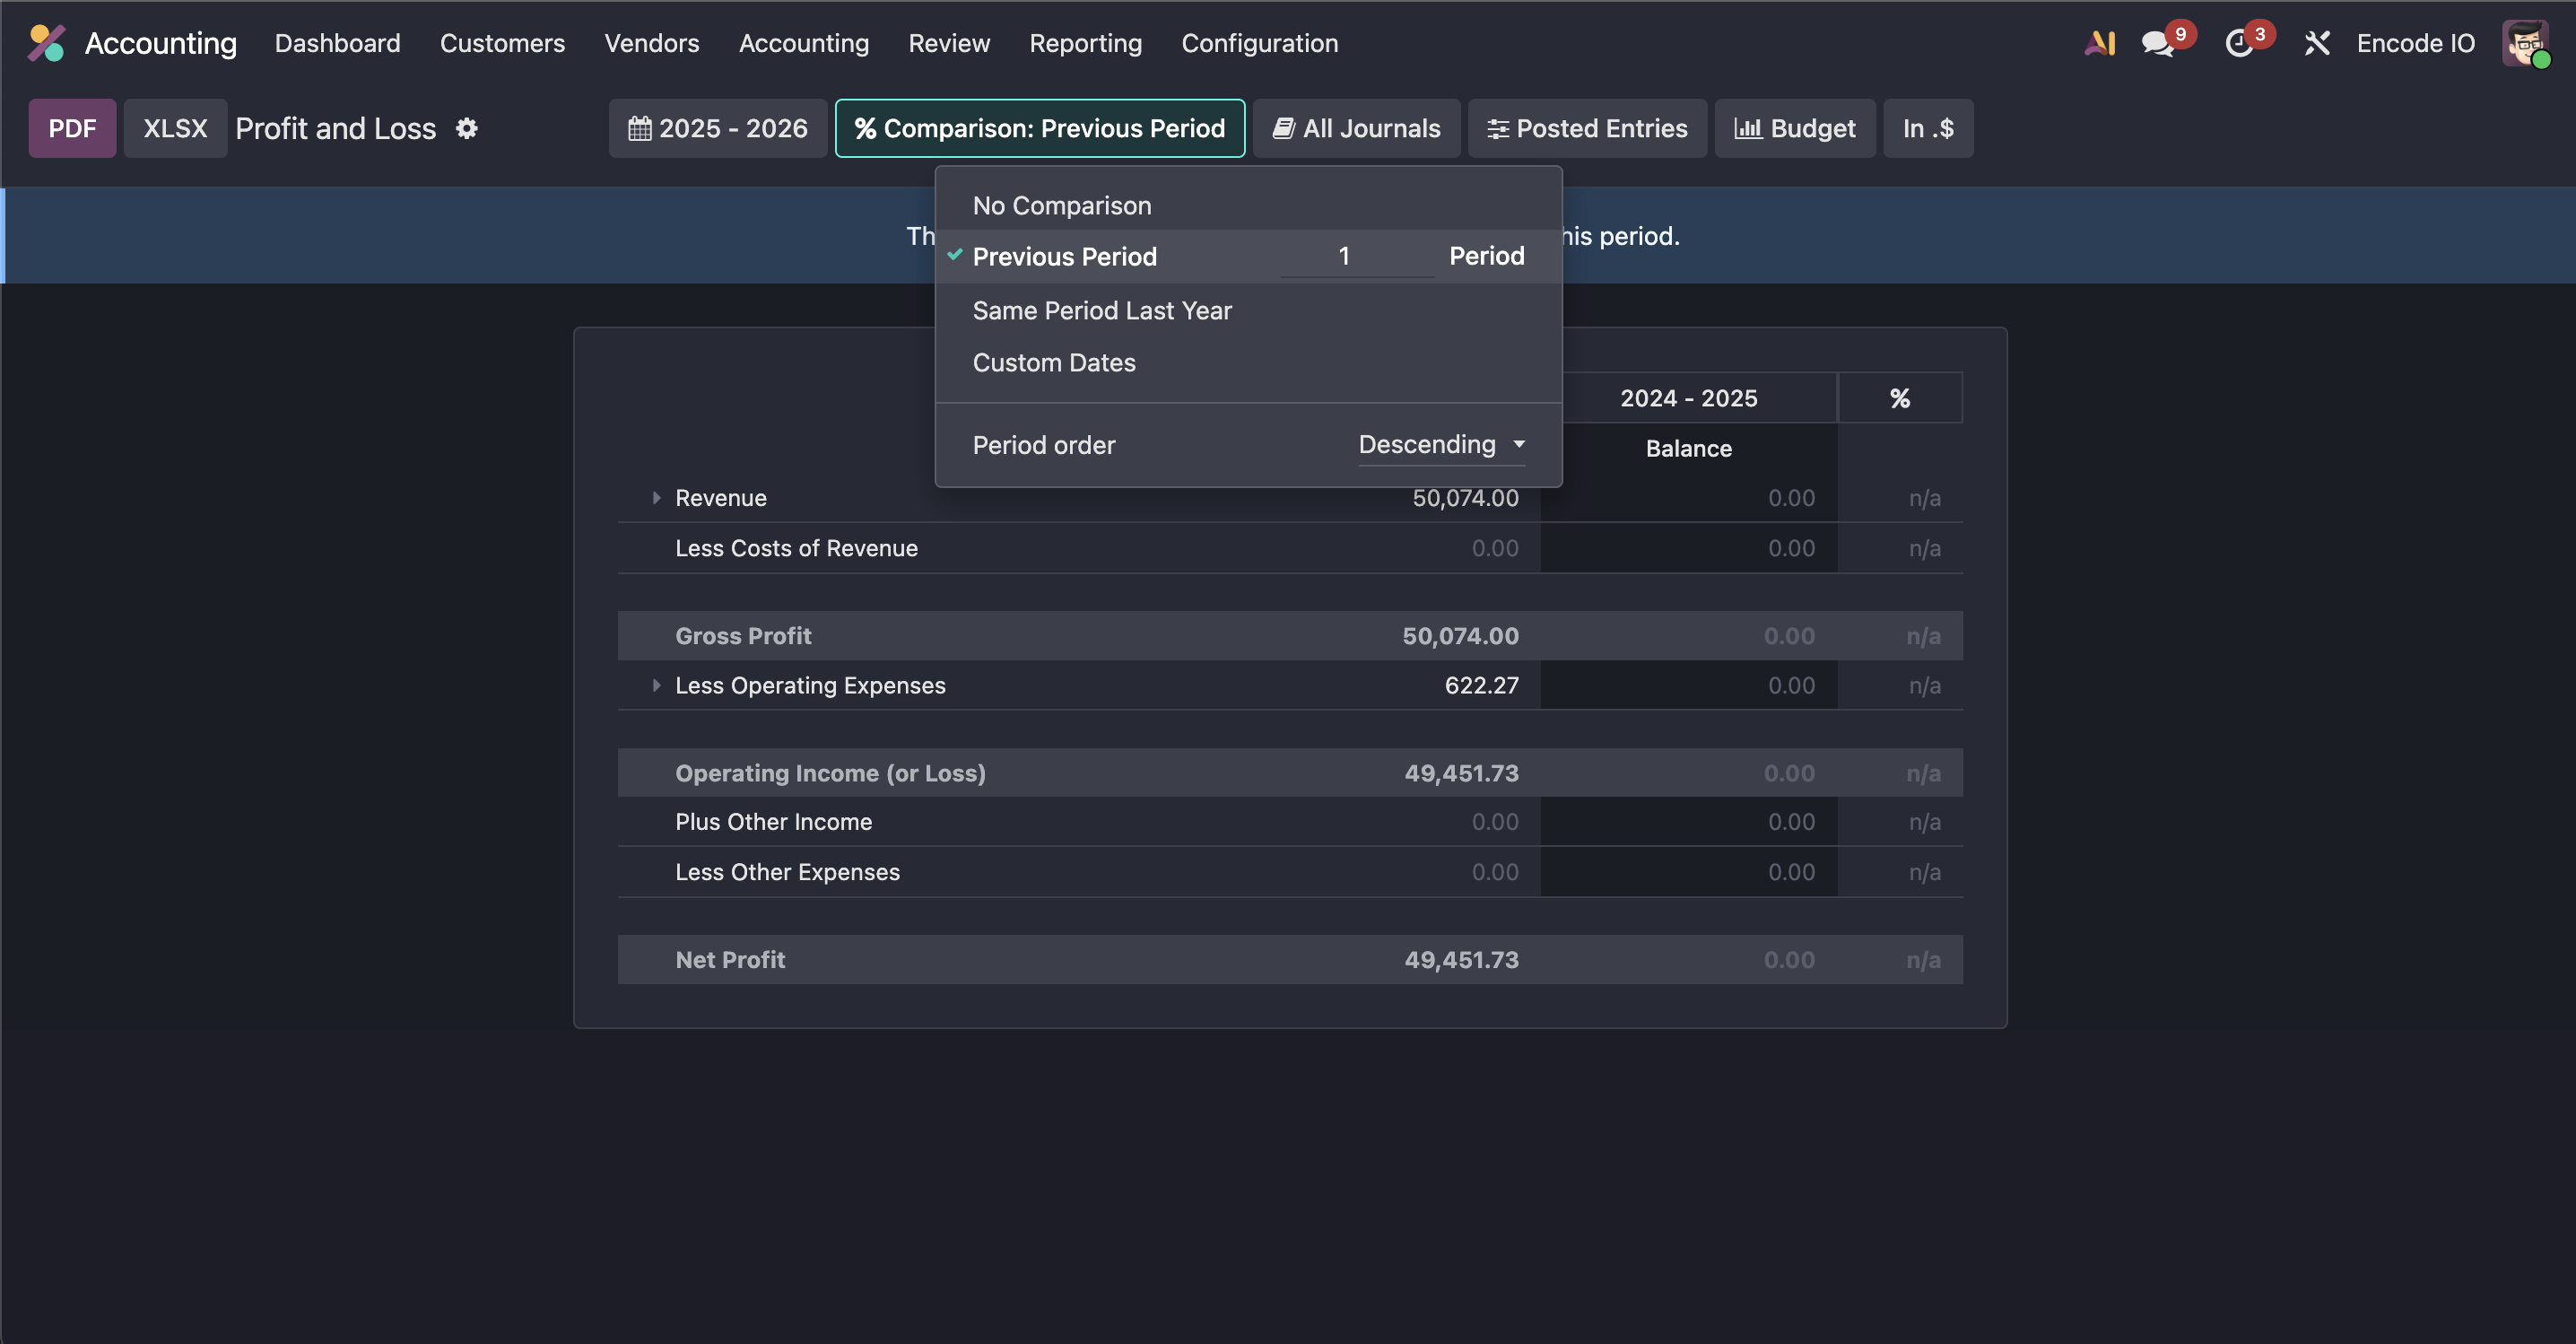Click the debug tools wrench icon
This screenshot has height=1344, width=2576.
click(2317, 44)
